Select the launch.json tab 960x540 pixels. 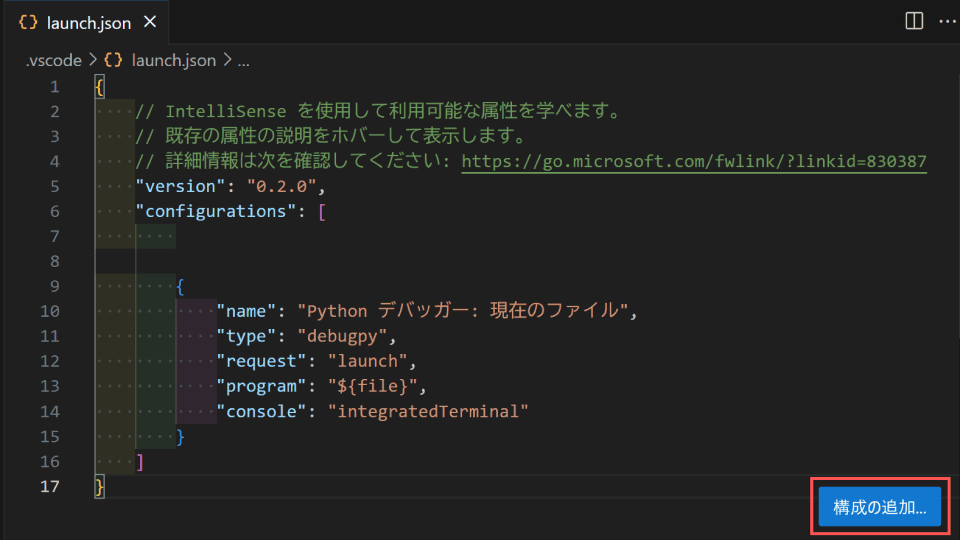(x=86, y=22)
